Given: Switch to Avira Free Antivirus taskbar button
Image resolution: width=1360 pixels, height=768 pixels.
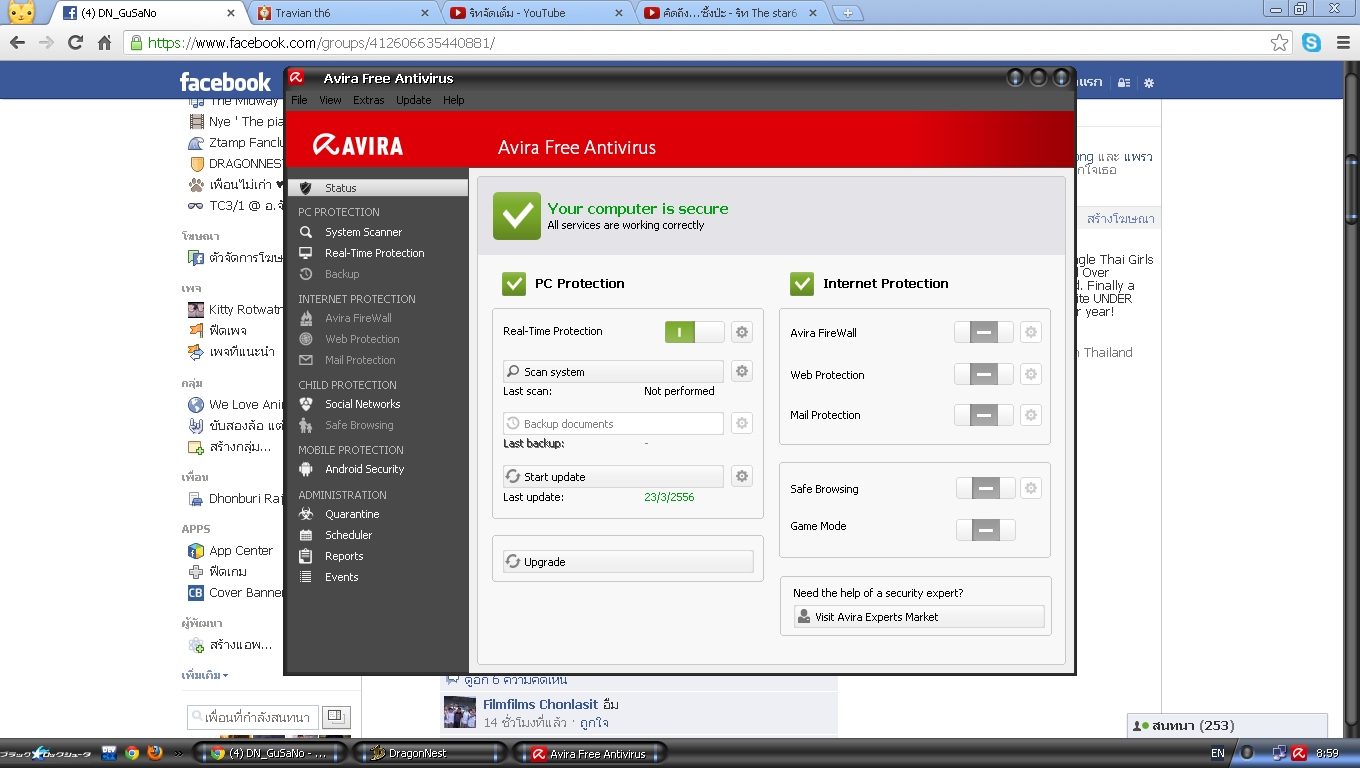Looking at the screenshot, I should tap(589, 753).
